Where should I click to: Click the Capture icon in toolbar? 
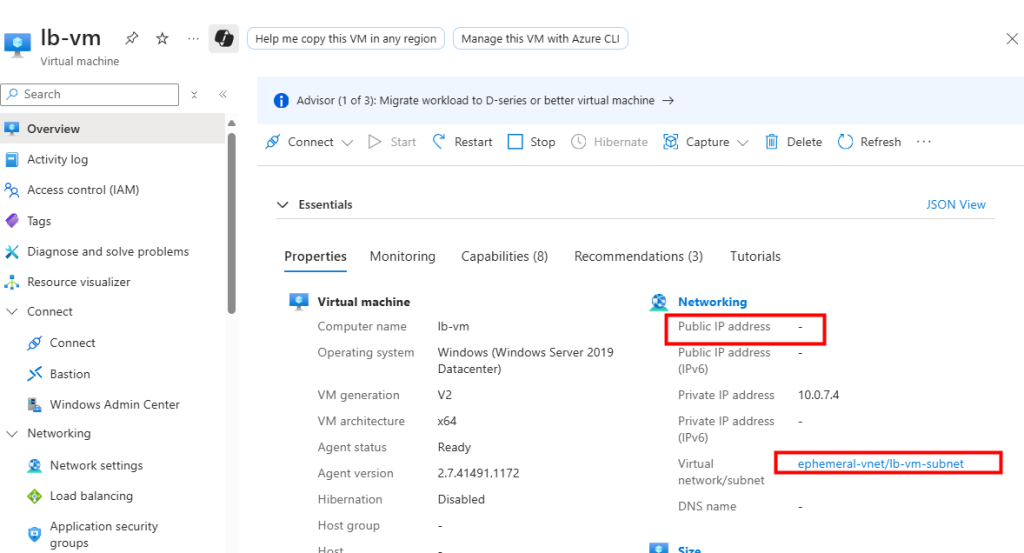671,142
